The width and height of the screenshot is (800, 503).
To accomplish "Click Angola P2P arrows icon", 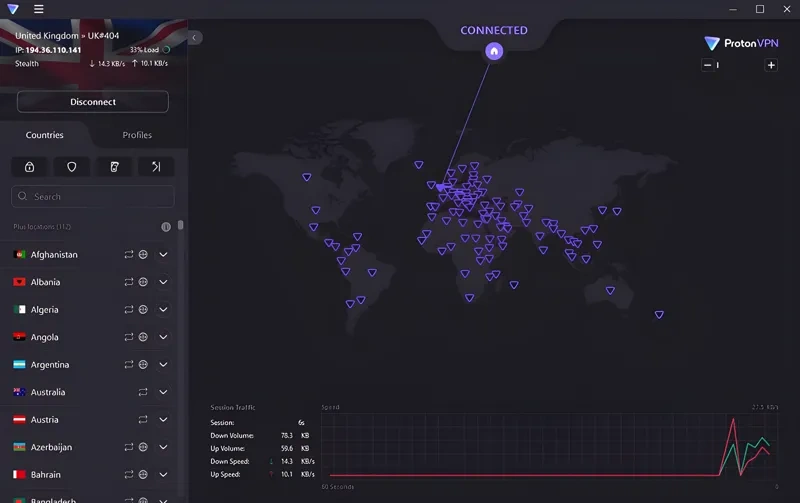I will 129,337.
